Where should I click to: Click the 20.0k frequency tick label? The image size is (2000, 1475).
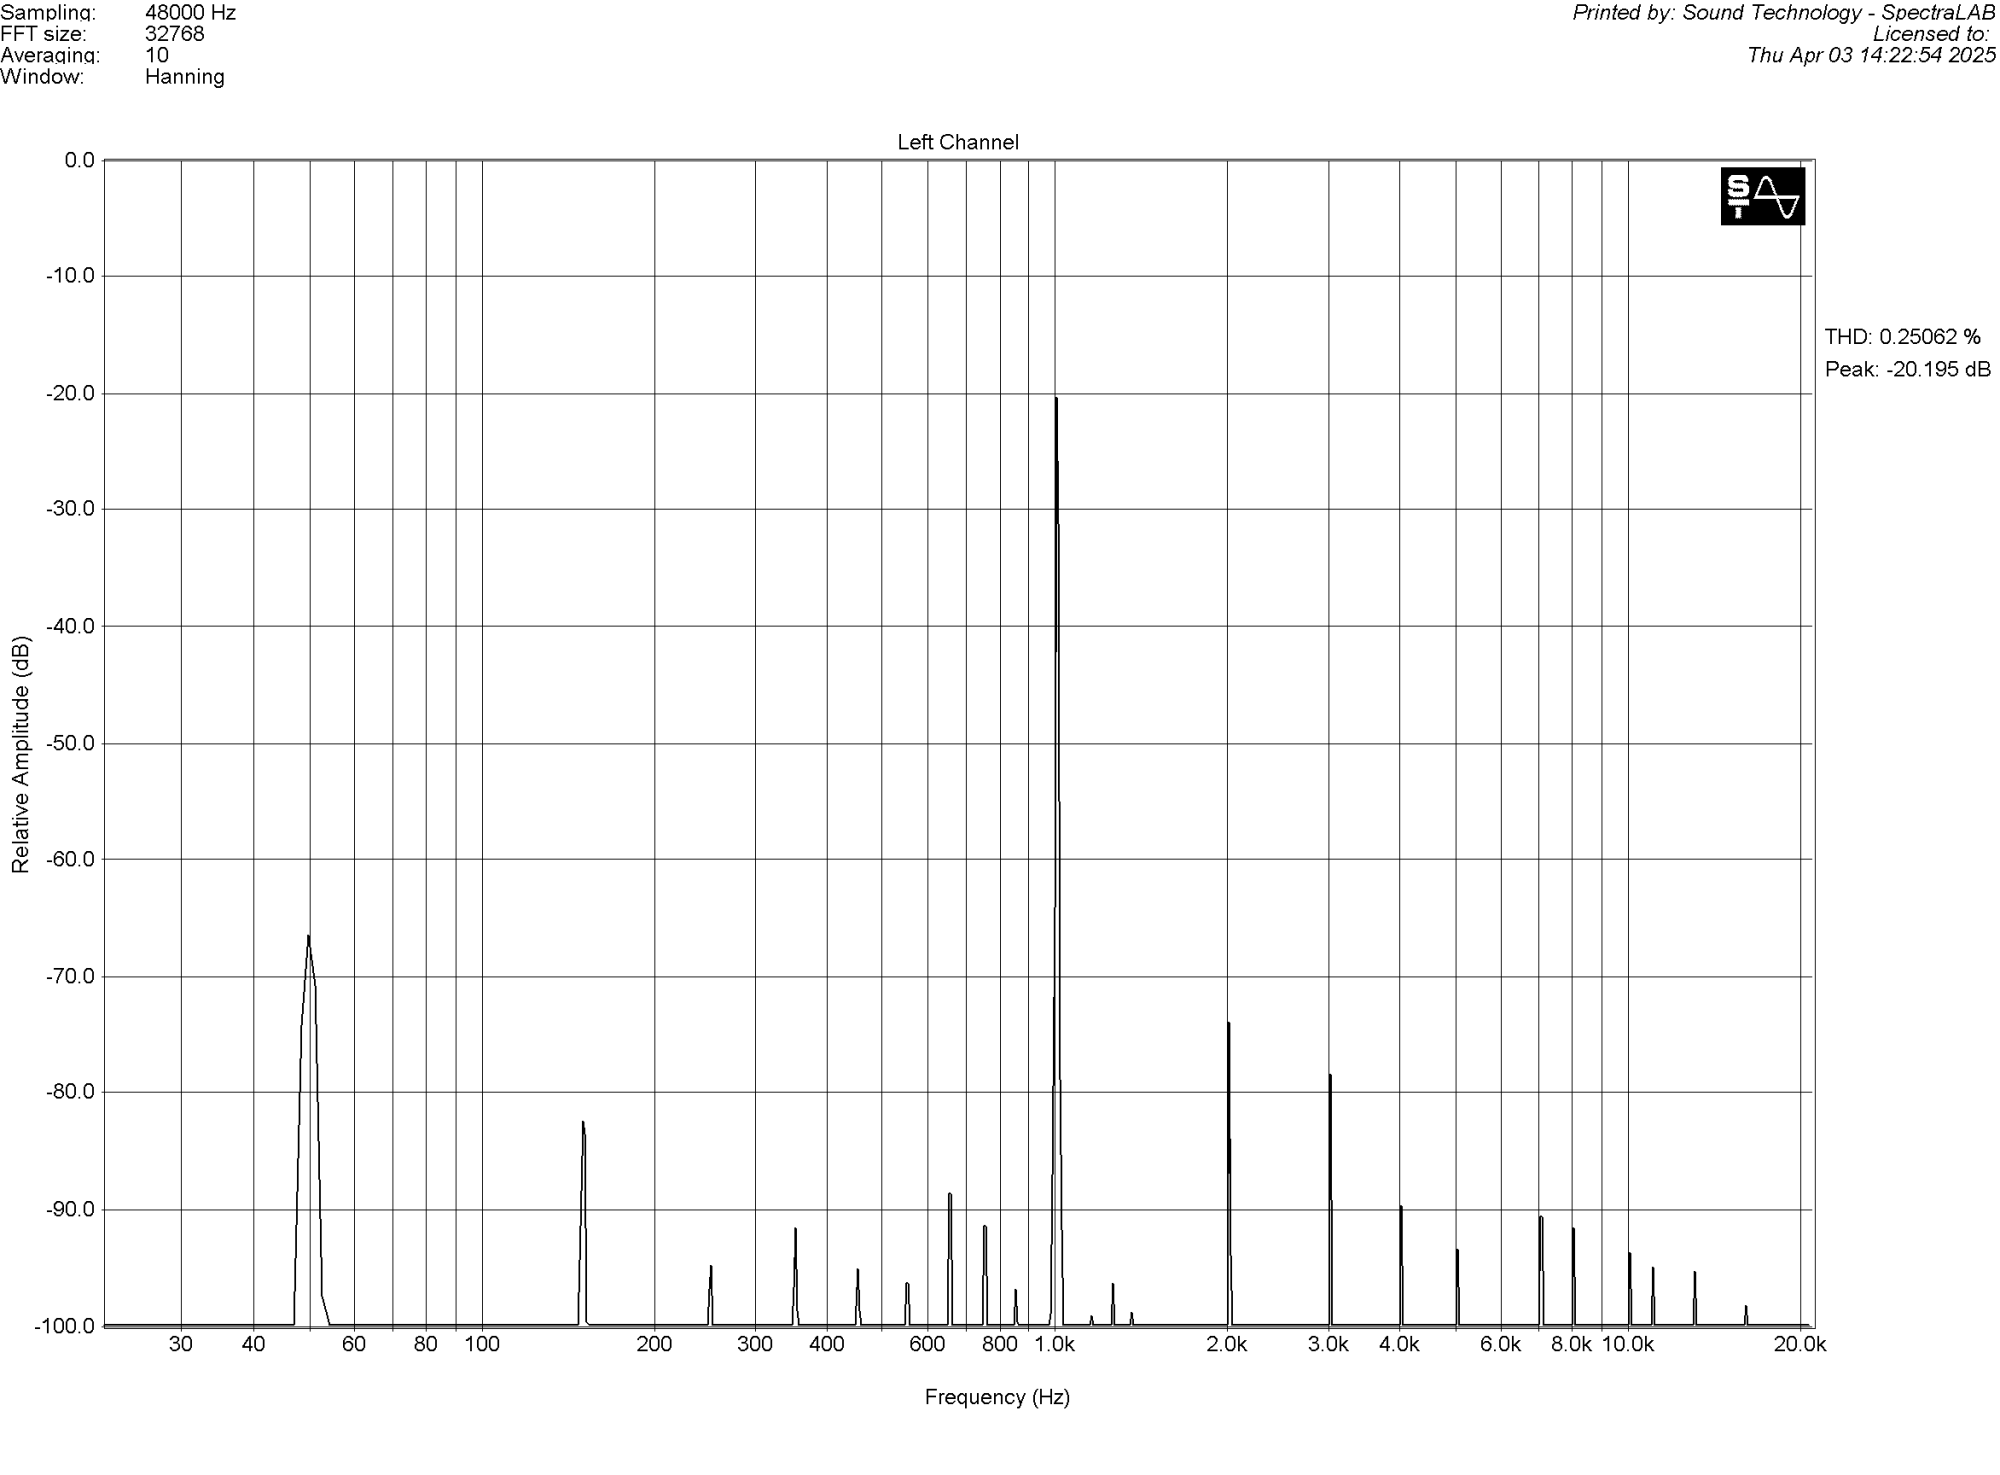pyautogui.click(x=1799, y=1345)
